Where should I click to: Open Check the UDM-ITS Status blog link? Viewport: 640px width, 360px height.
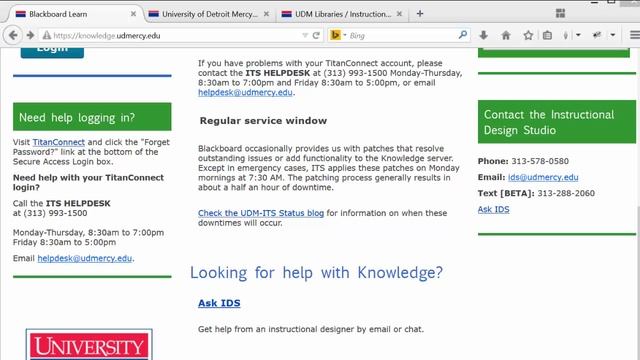261,213
